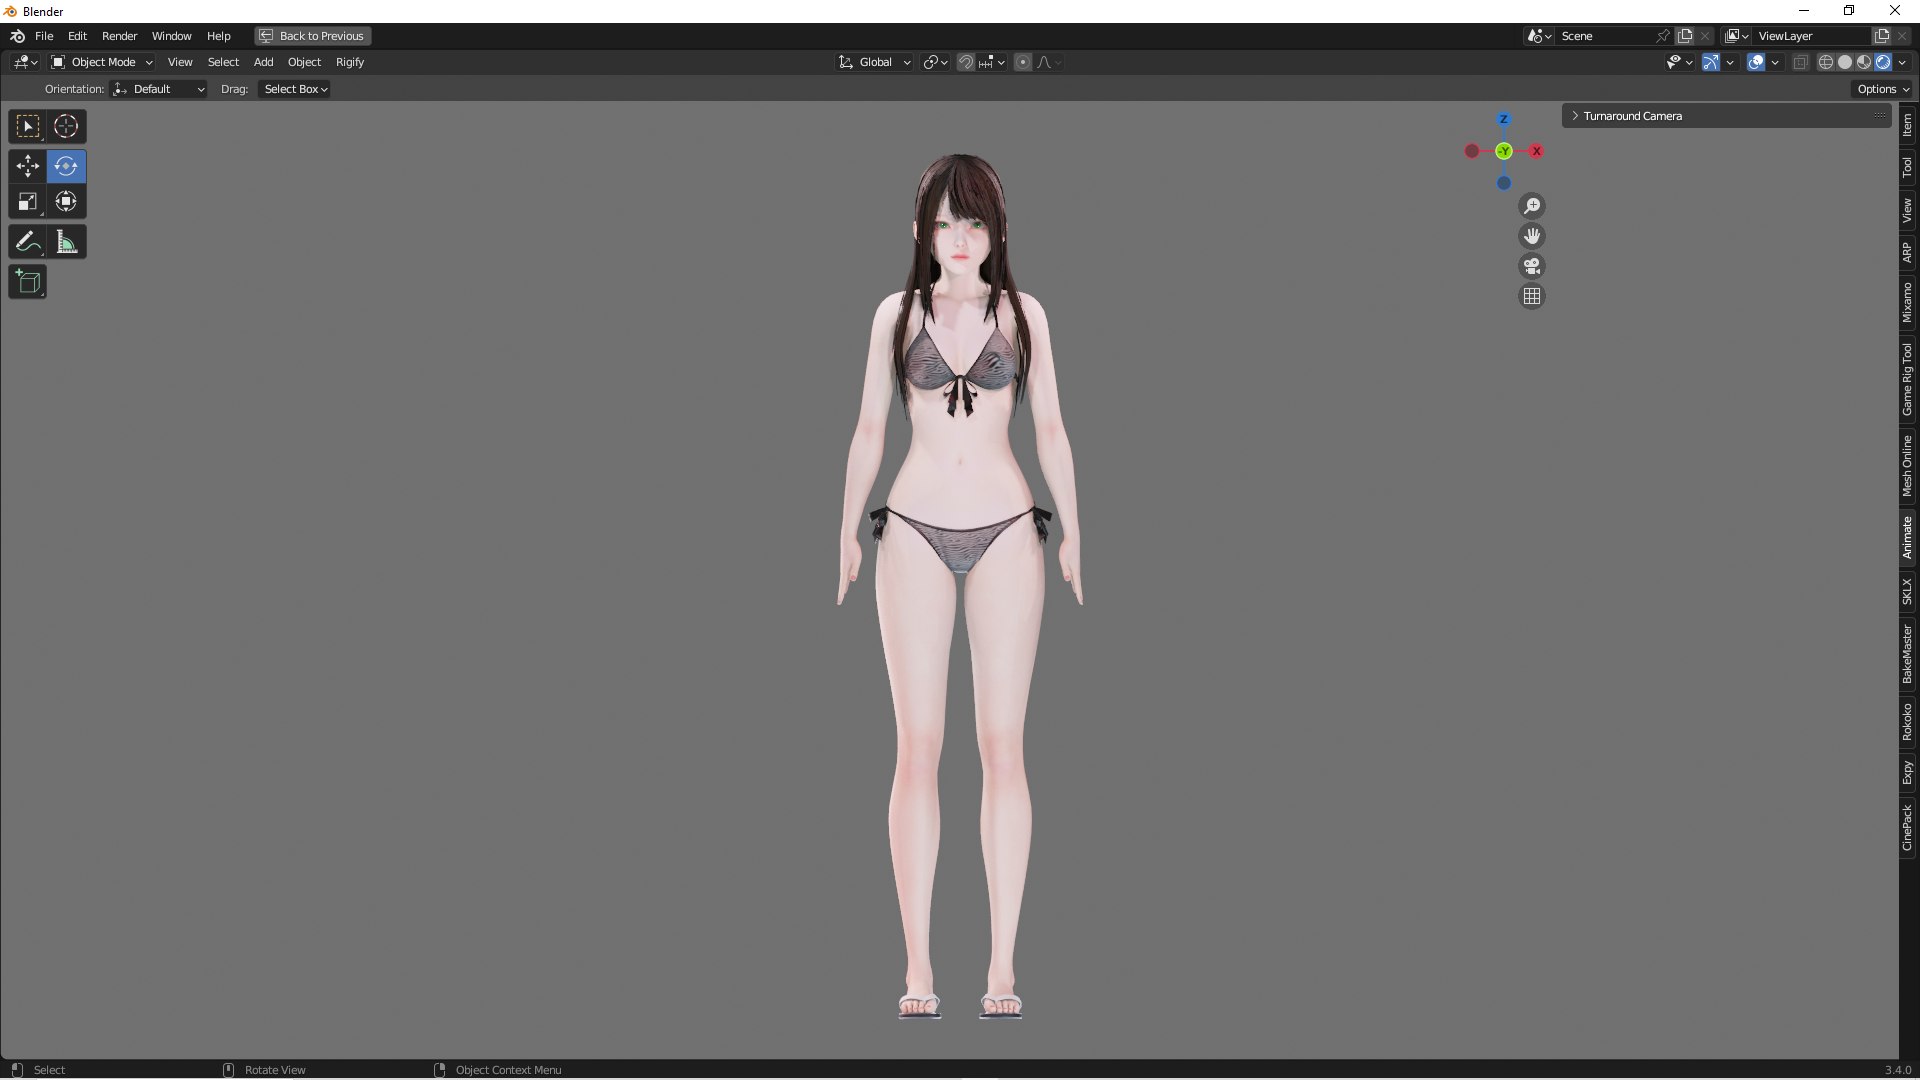Open the Render menu
Image resolution: width=1920 pixels, height=1080 pixels.
pyautogui.click(x=119, y=36)
